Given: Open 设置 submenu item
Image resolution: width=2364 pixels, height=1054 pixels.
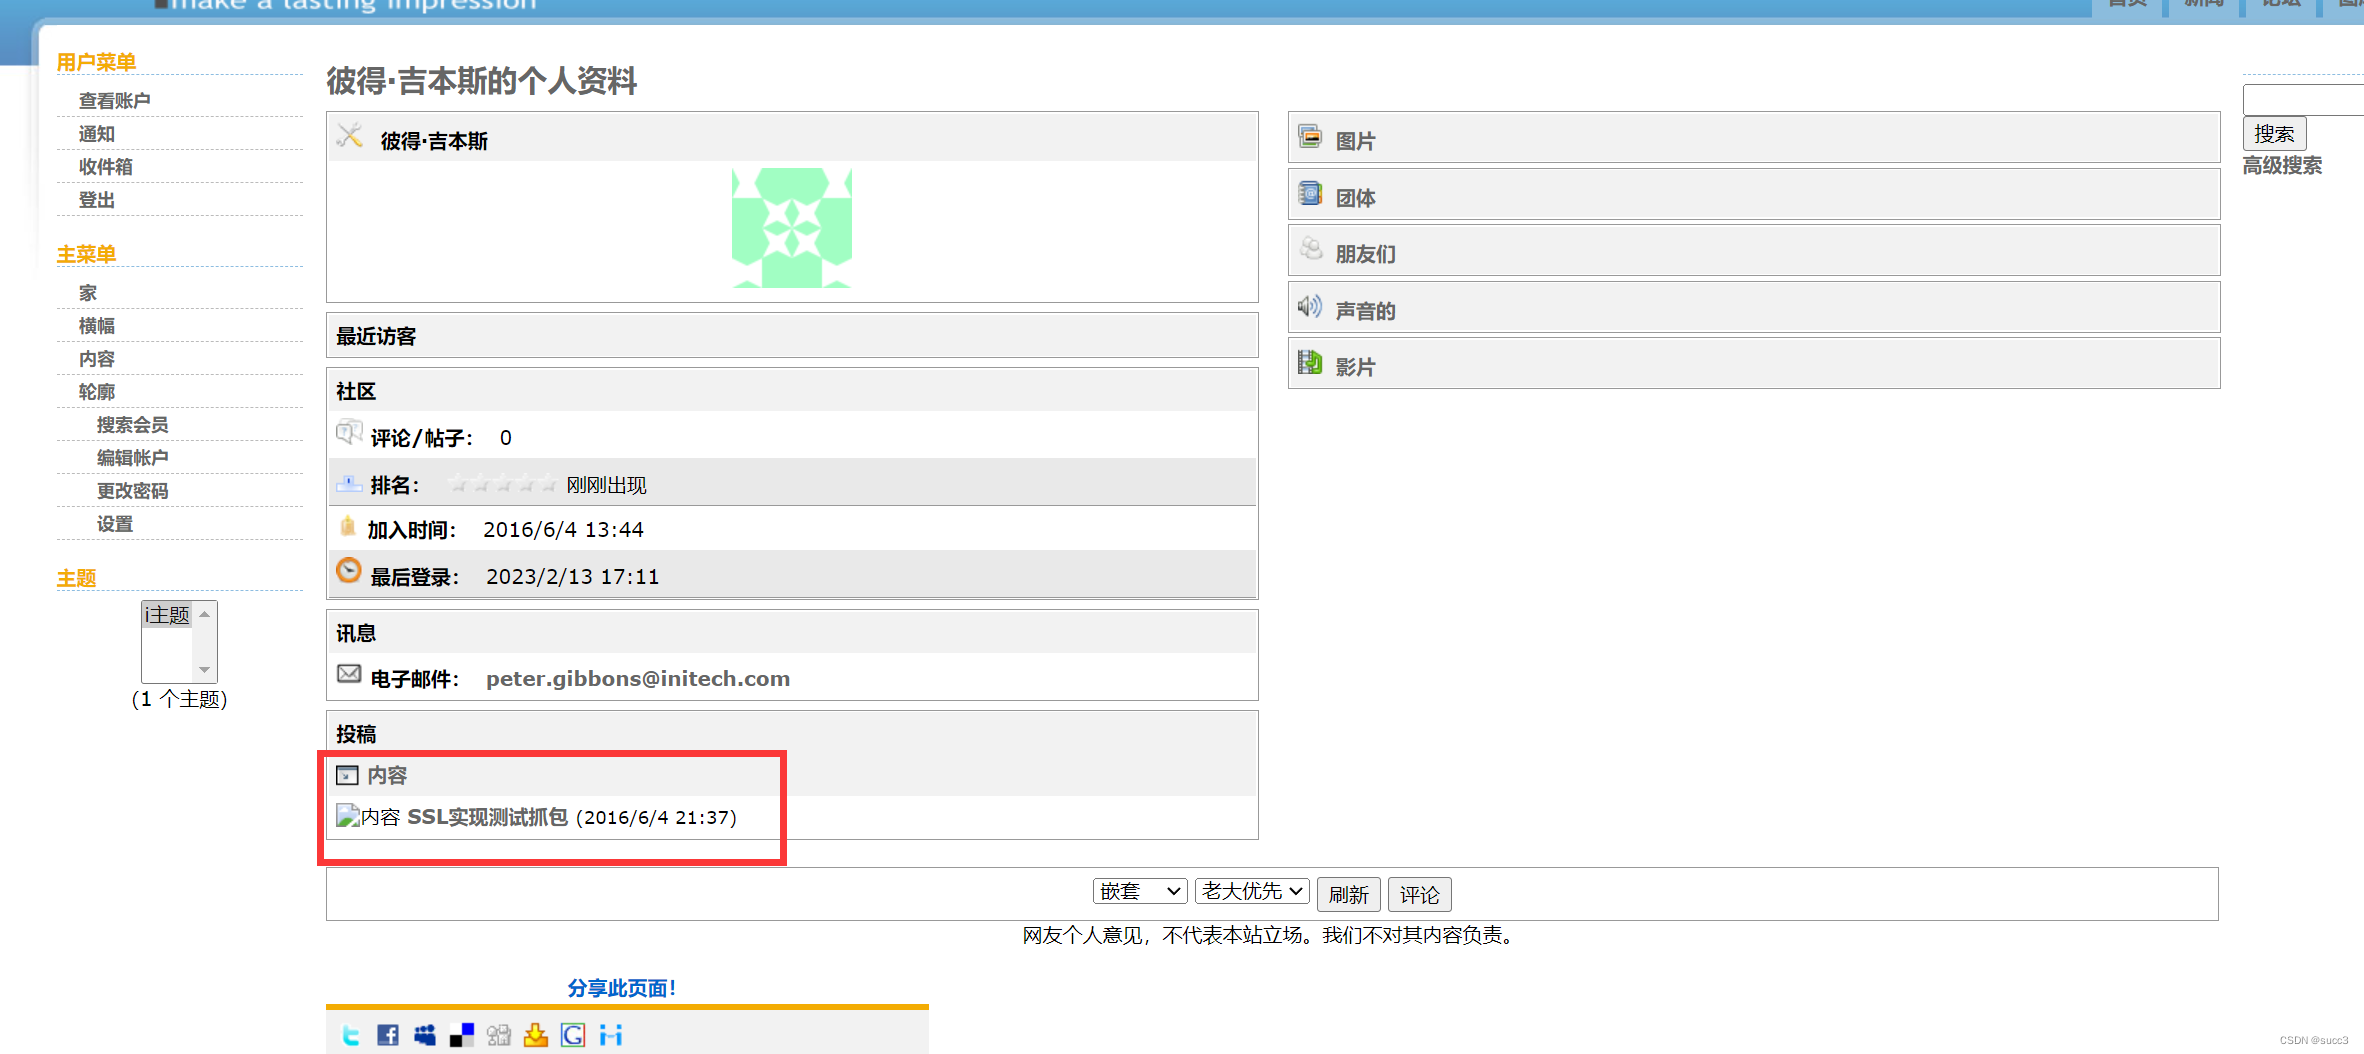Looking at the screenshot, I should (115, 524).
